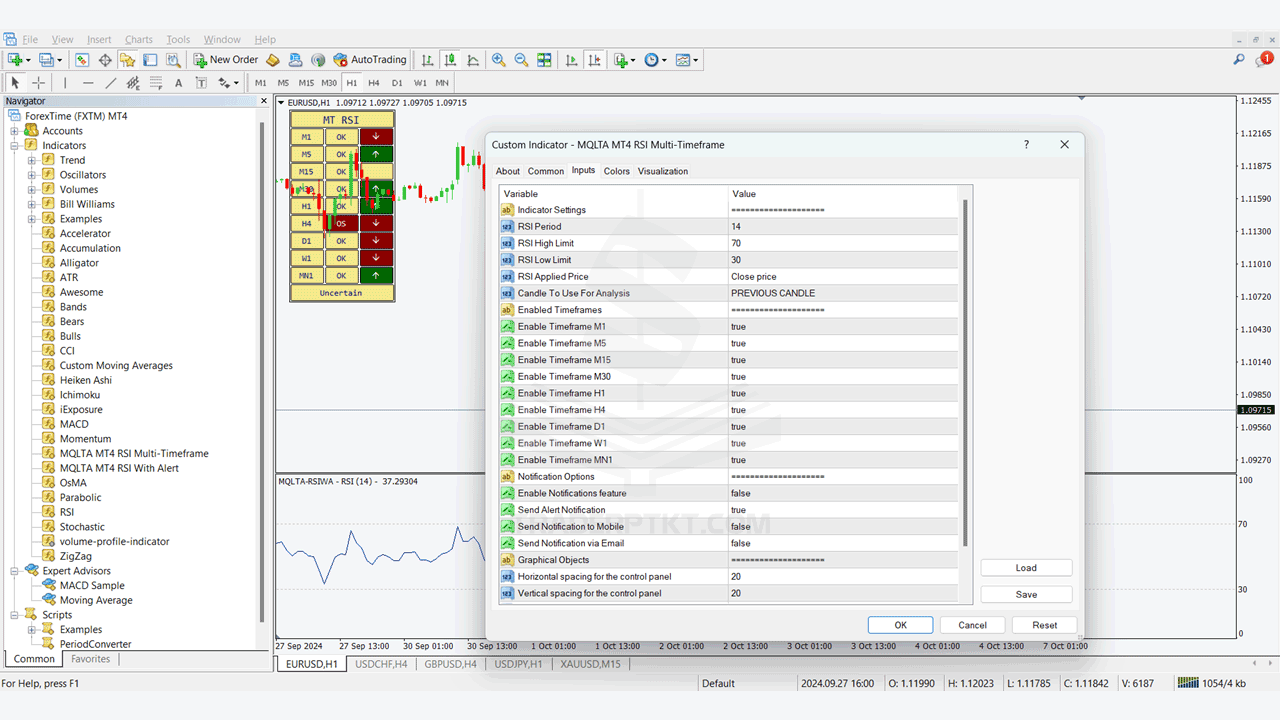
Task: Expand the Oscillators indicators folder
Action: click(32, 175)
